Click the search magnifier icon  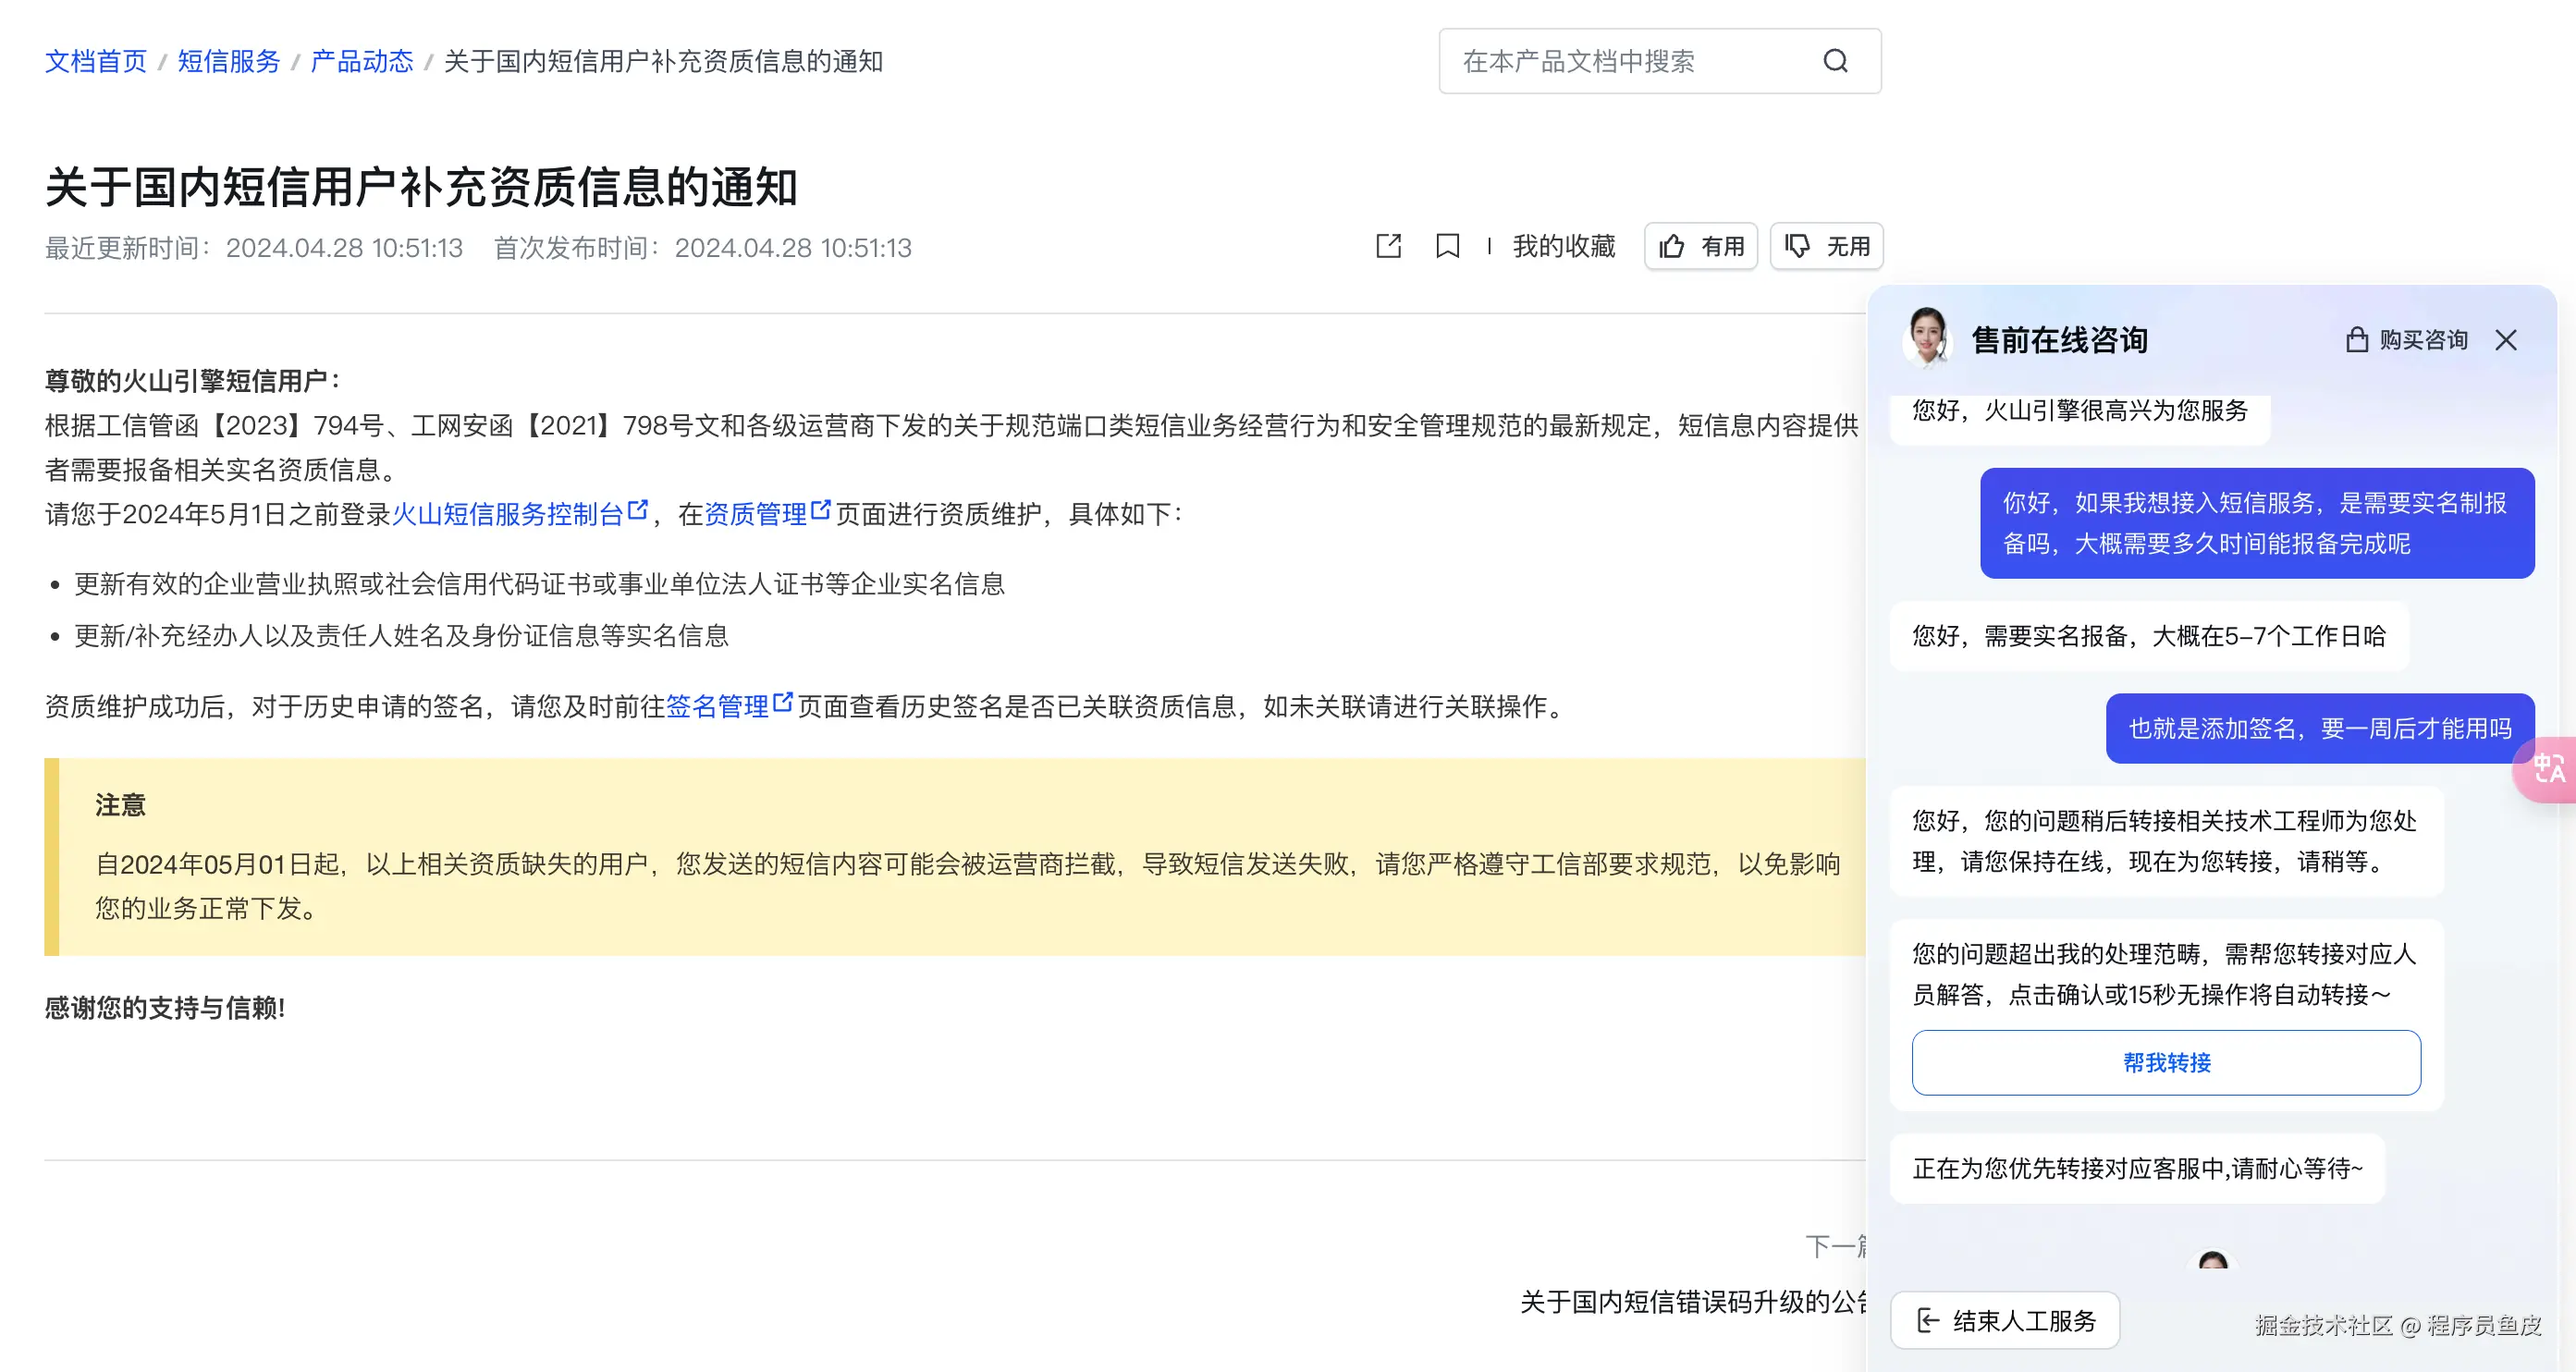click(1835, 61)
